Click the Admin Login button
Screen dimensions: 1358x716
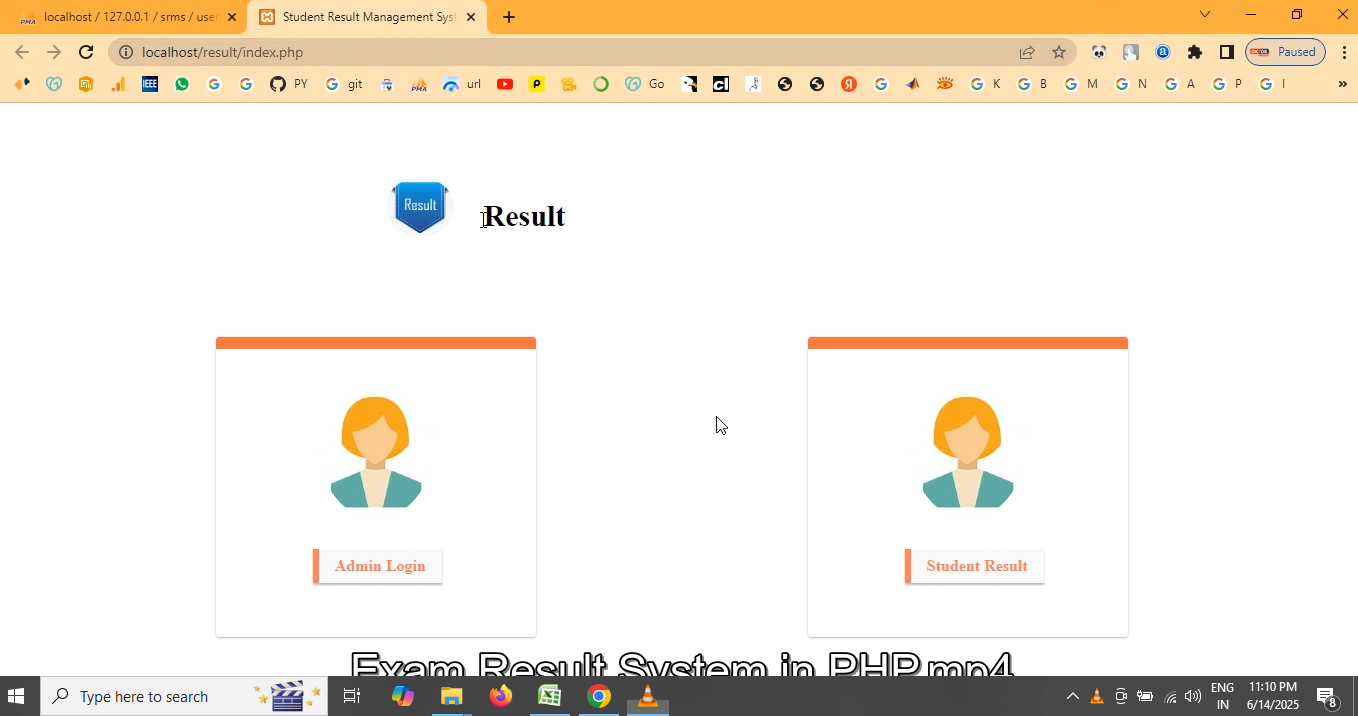click(x=379, y=566)
